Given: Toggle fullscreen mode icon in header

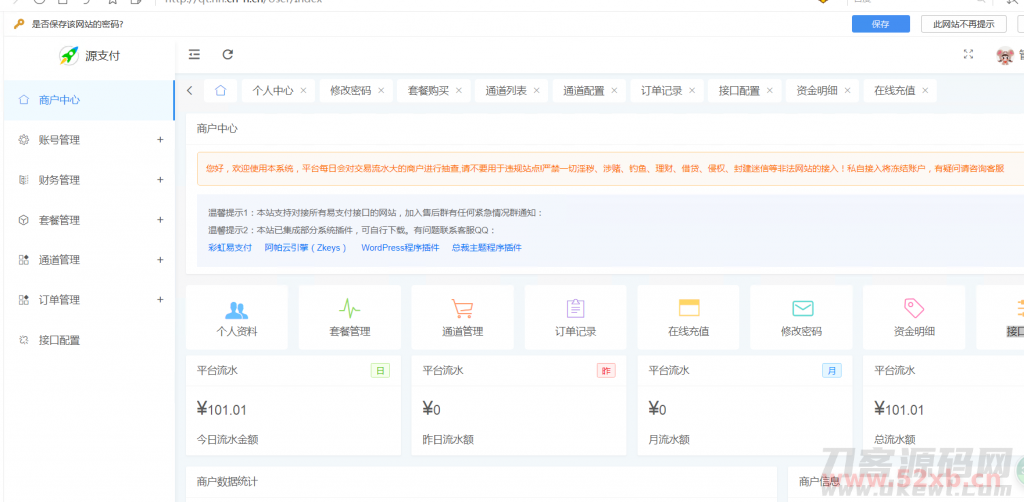Looking at the screenshot, I should (x=967, y=55).
